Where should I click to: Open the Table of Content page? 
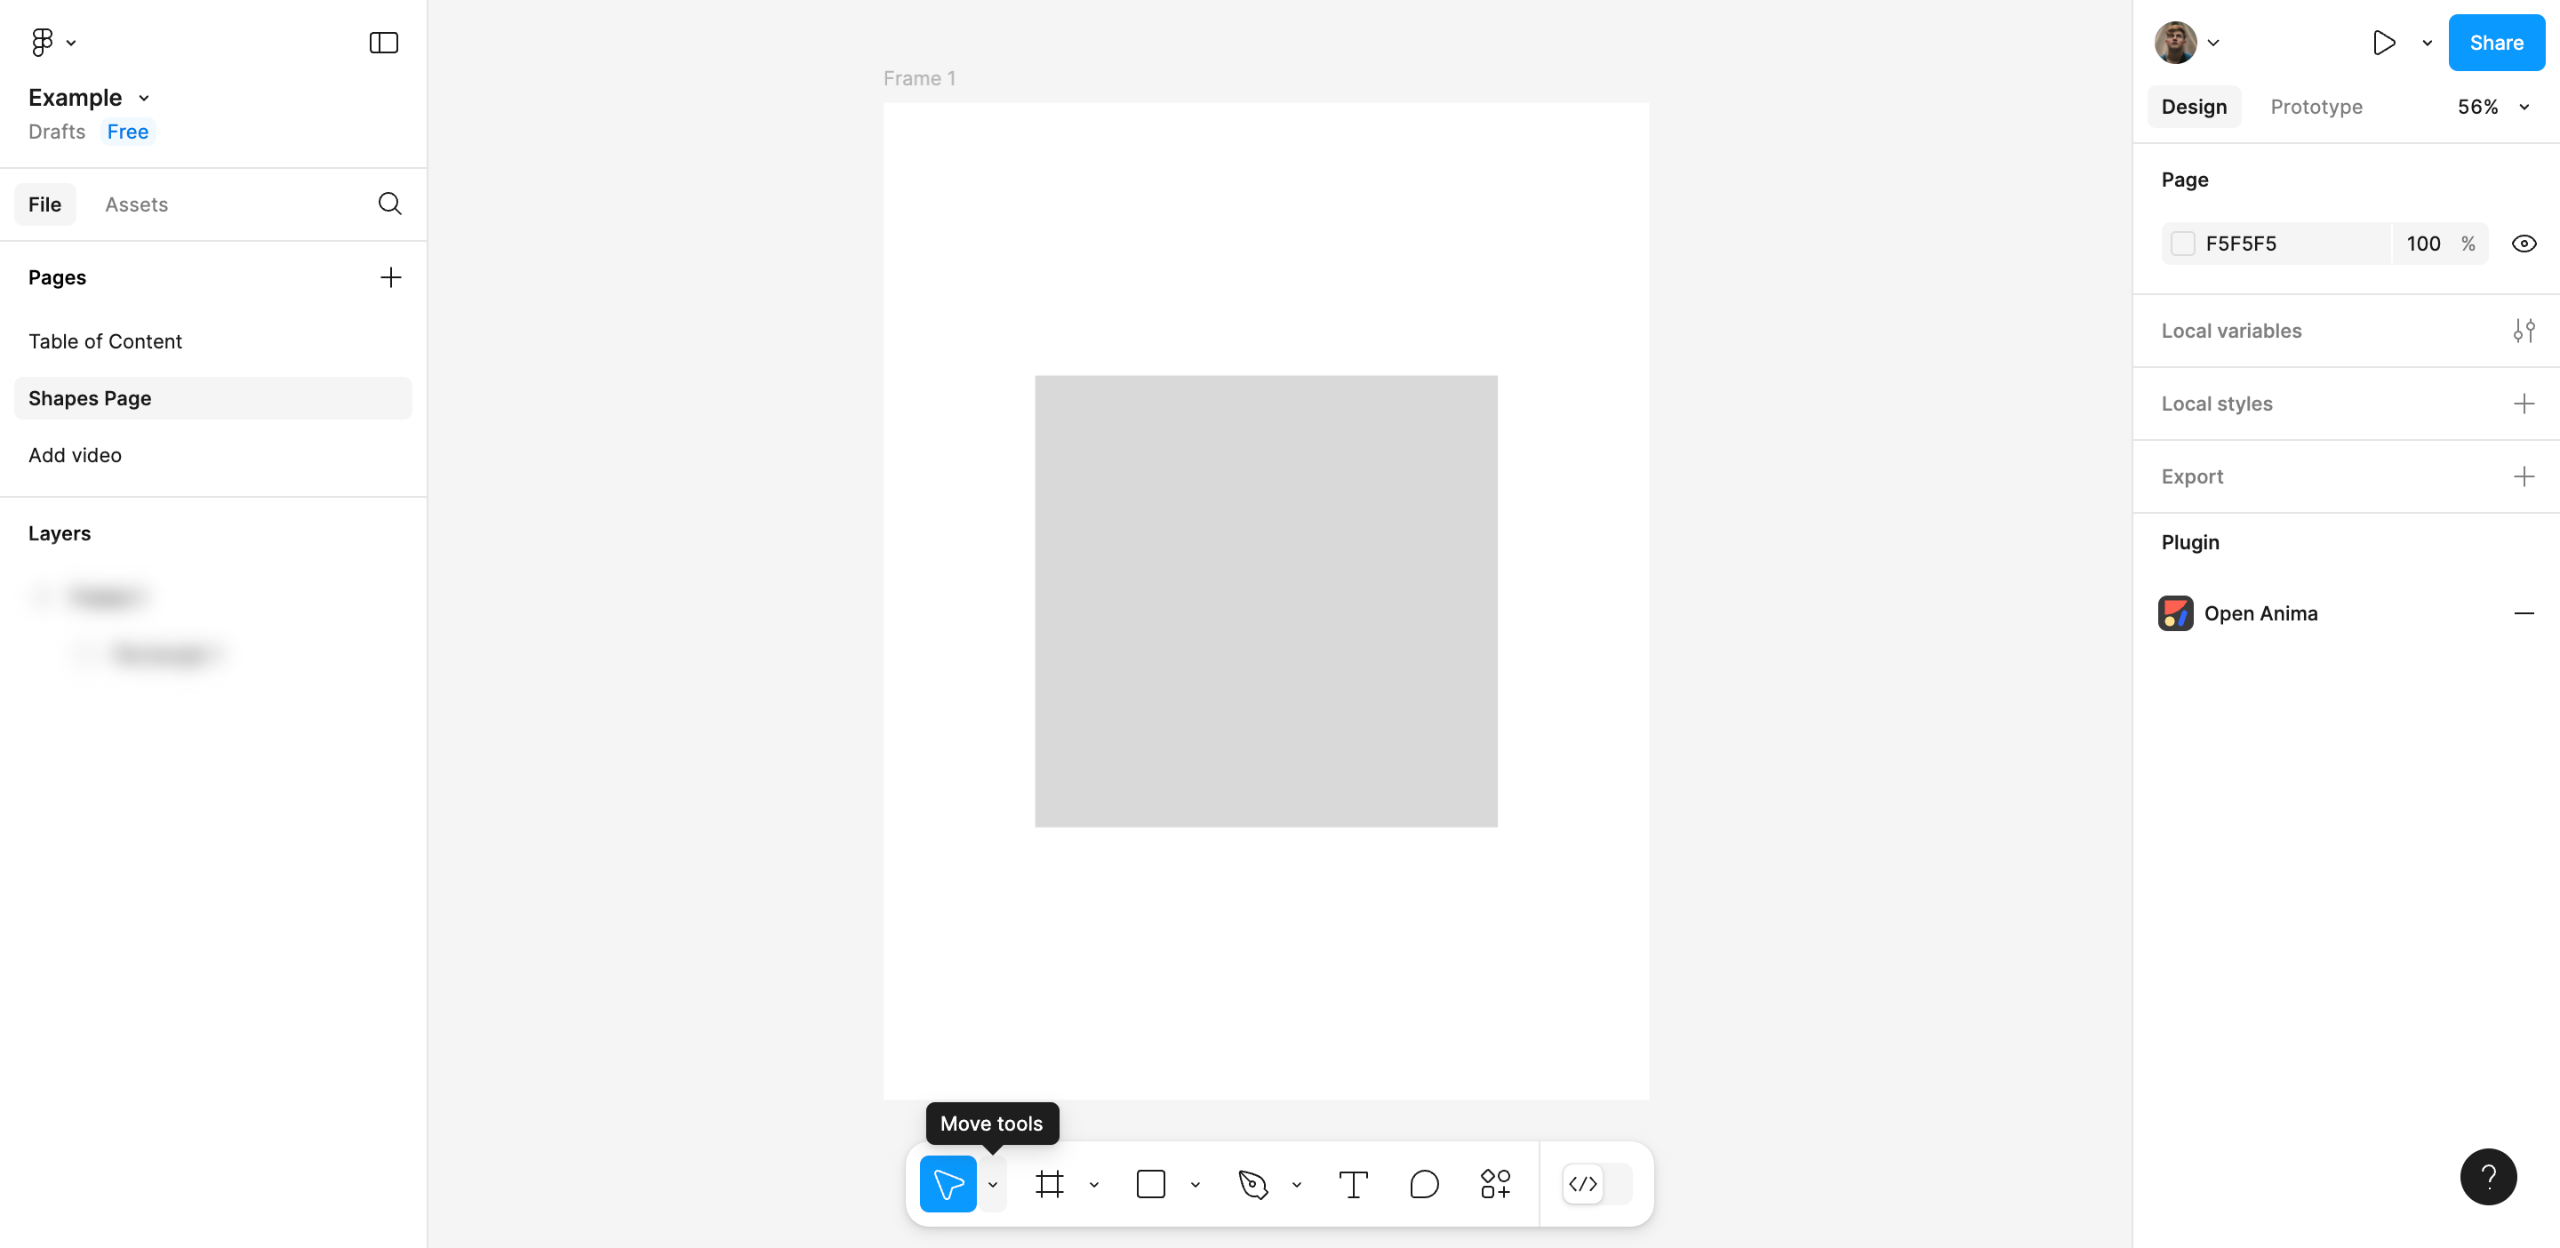point(105,342)
